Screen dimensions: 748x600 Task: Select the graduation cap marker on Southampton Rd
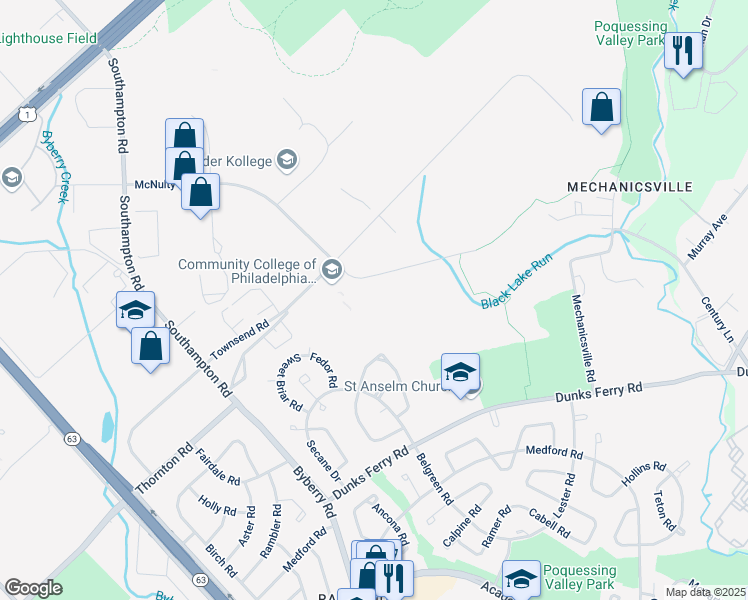tap(135, 310)
